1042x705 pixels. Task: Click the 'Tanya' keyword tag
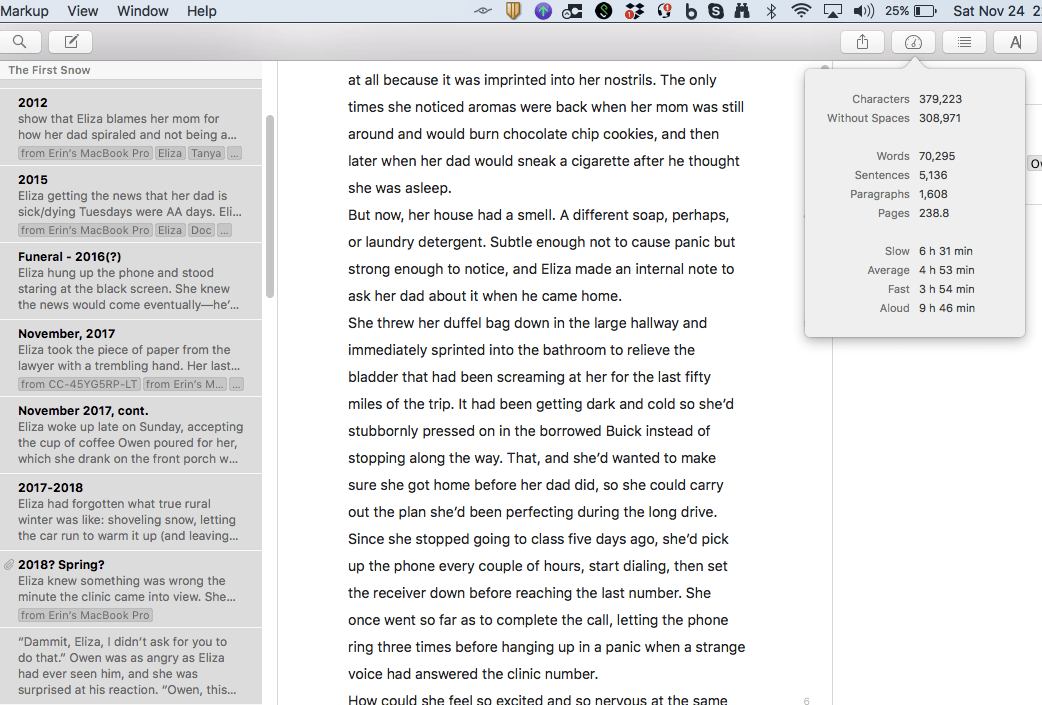click(x=206, y=154)
